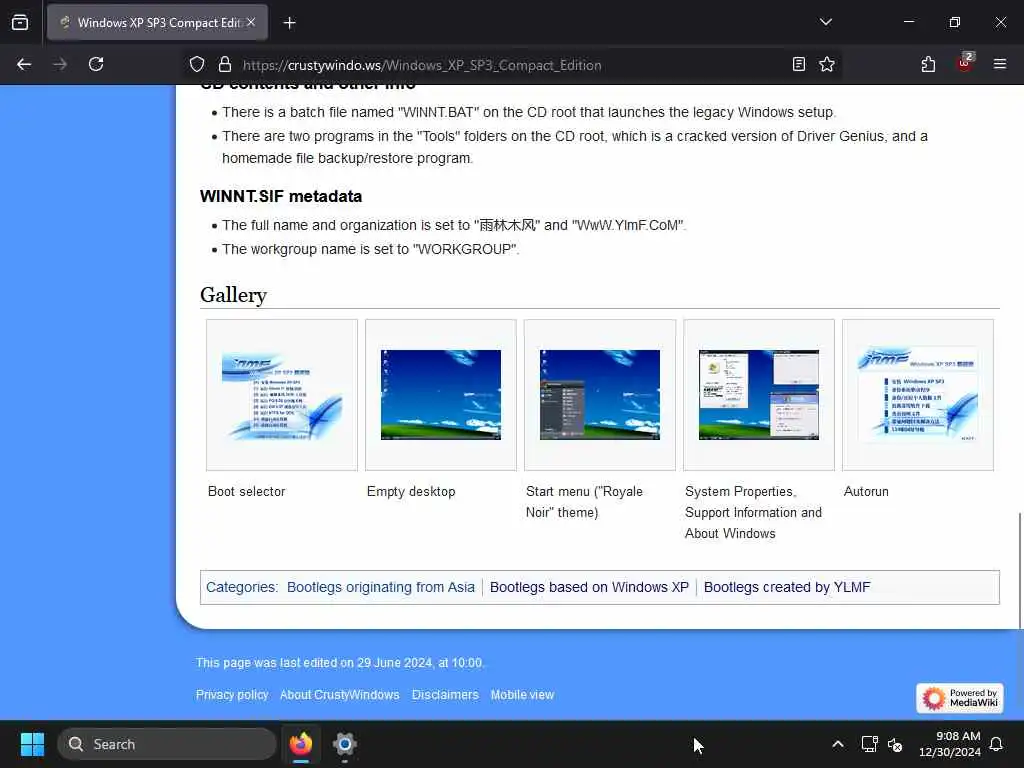The image size is (1024, 768).
Task: Select the WINNT.SIF metadata heading
Action: click(281, 196)
